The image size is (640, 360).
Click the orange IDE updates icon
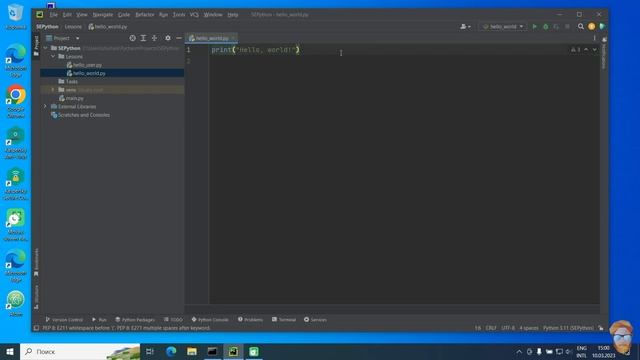coord(591,27)
